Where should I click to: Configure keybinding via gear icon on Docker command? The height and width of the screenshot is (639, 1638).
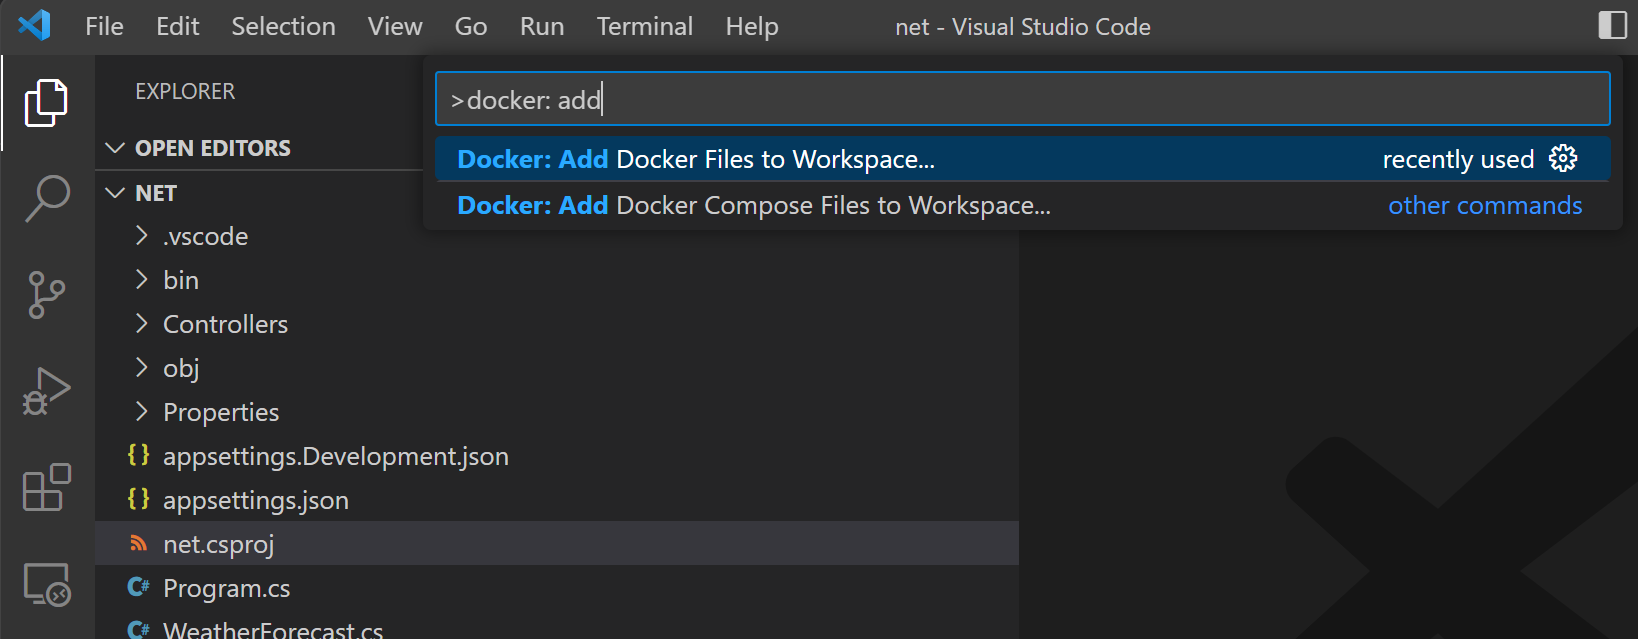pyautogui.click(x=1563, y=158)
